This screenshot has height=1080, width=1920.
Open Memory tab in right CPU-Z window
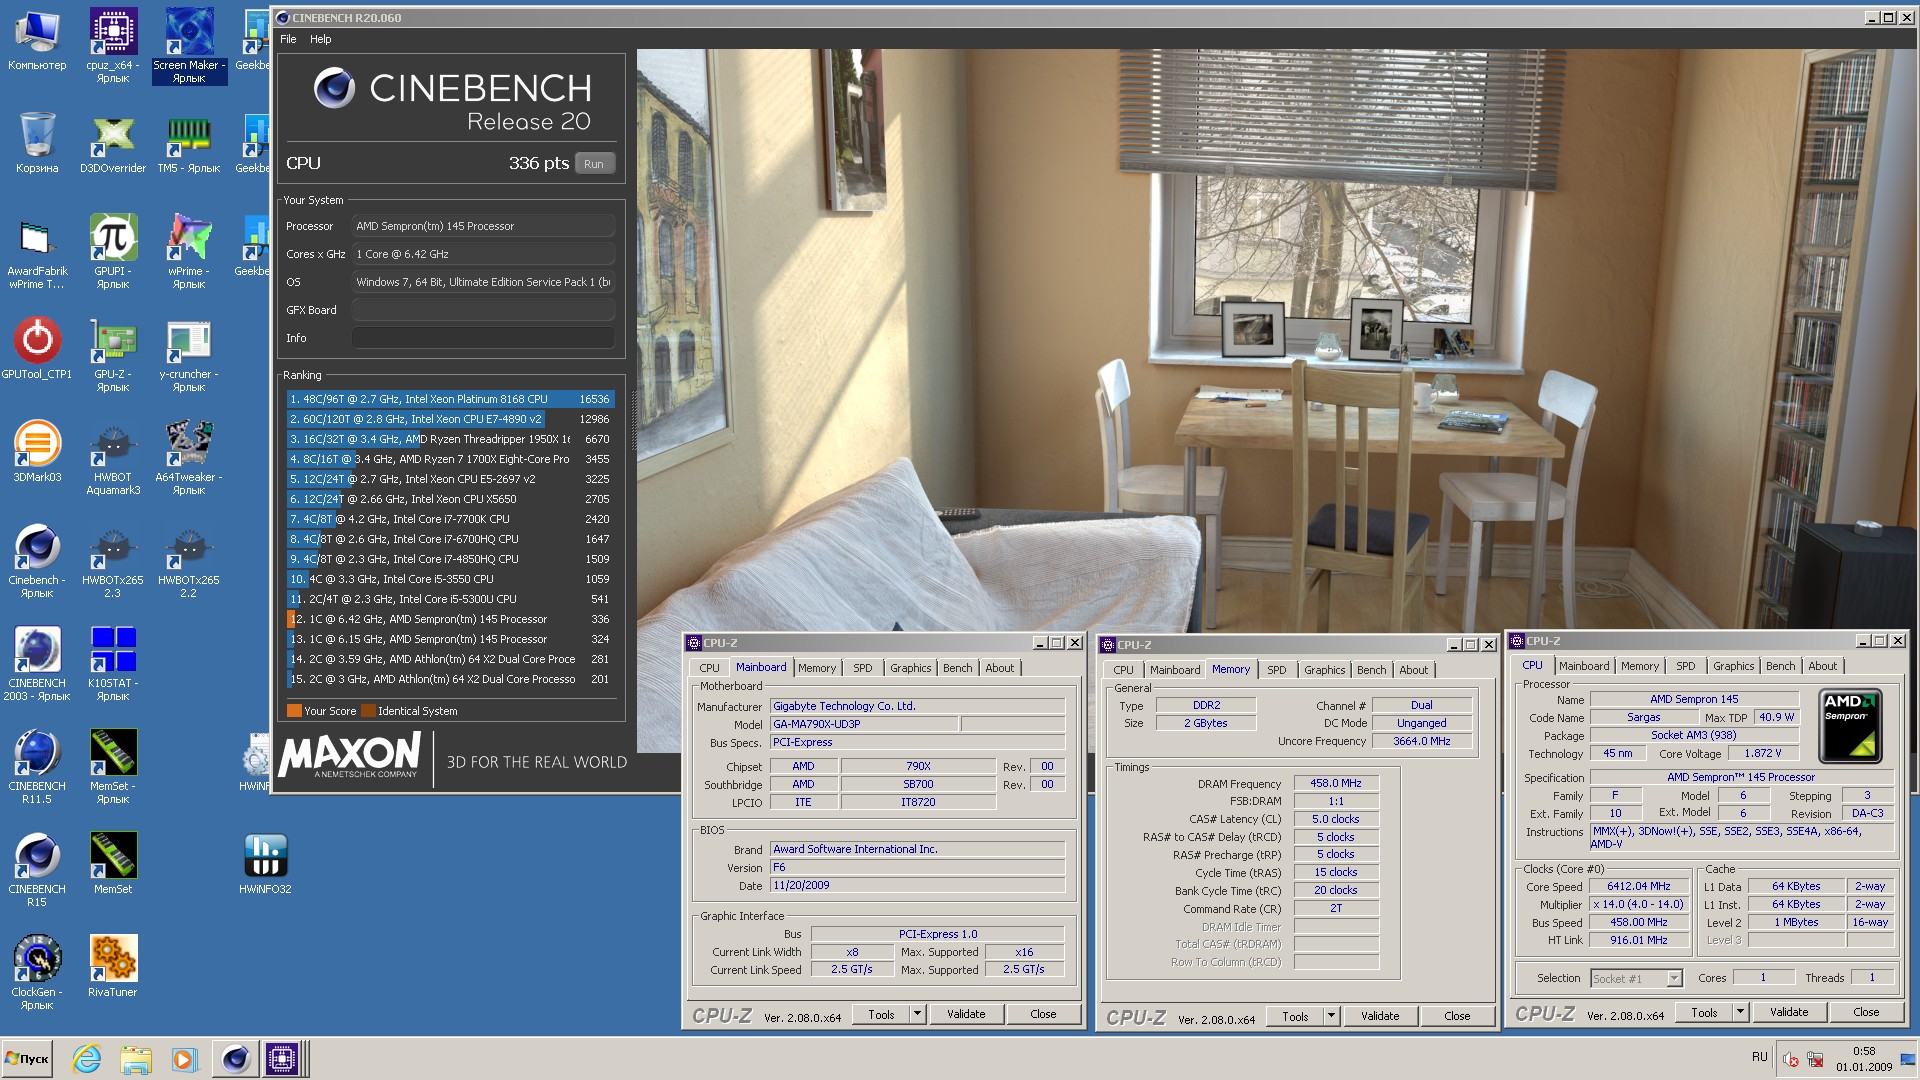coord(1640,666)
